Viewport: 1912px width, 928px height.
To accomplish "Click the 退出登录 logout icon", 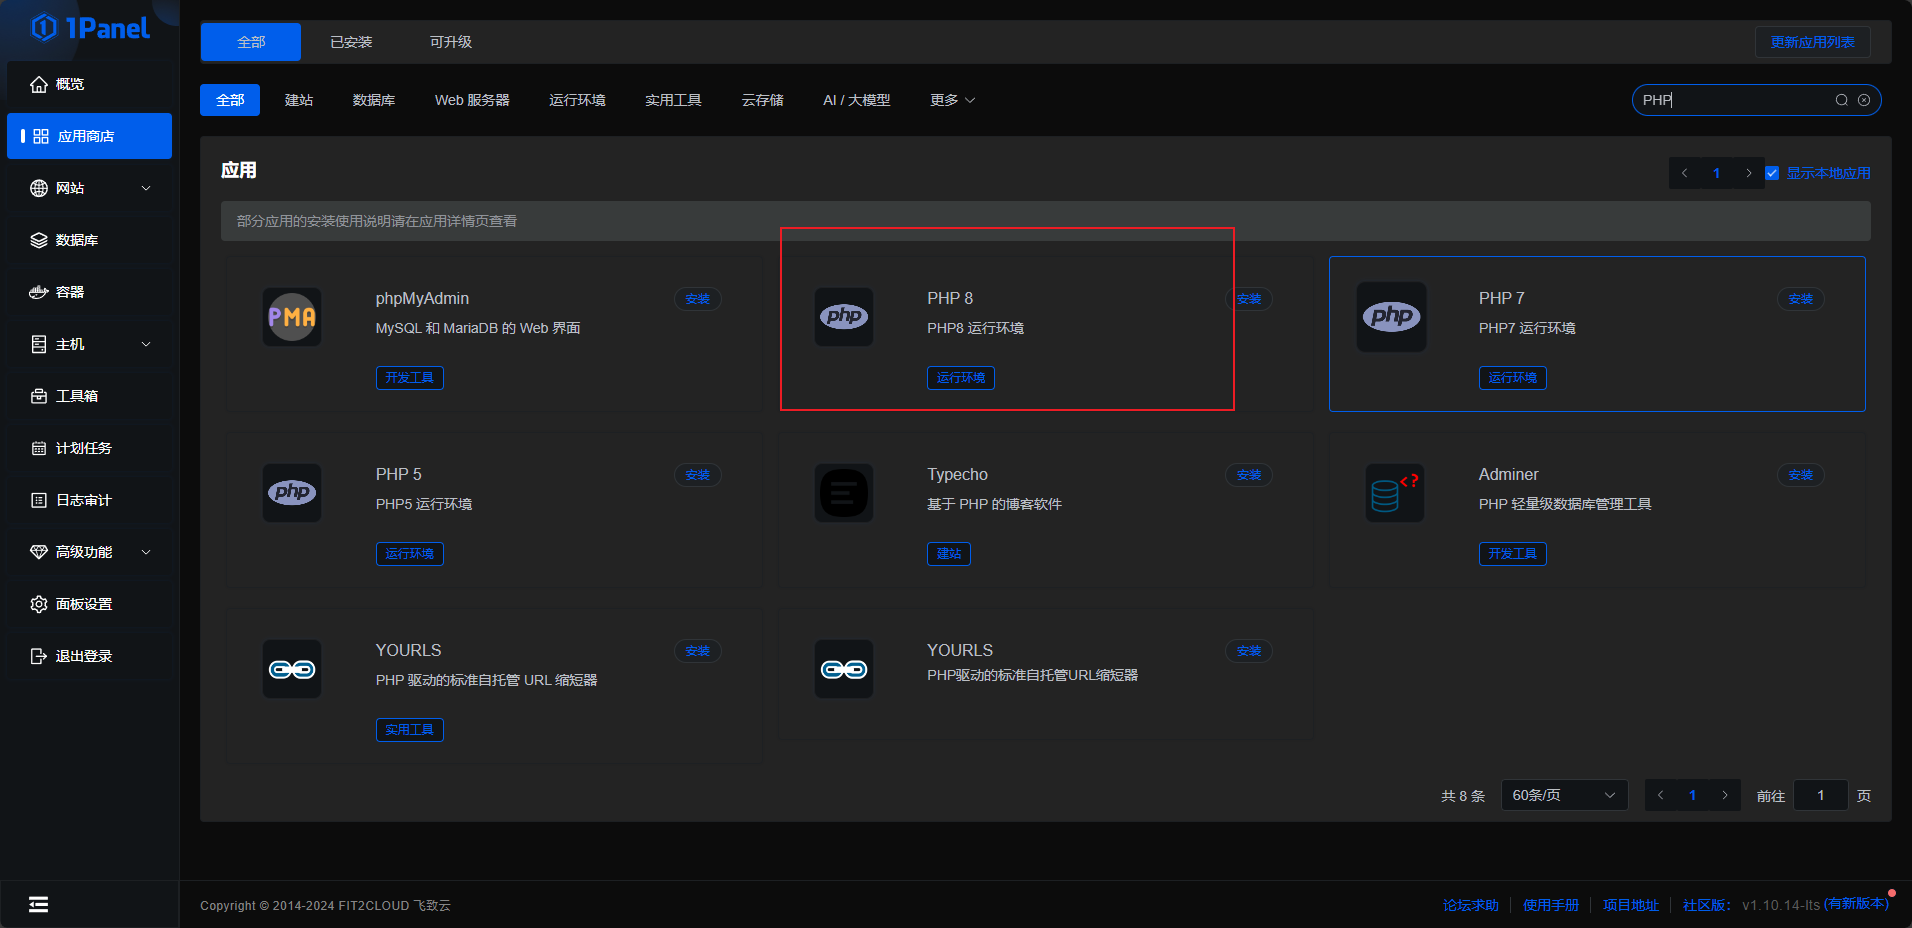I will [x=39, y=656].
